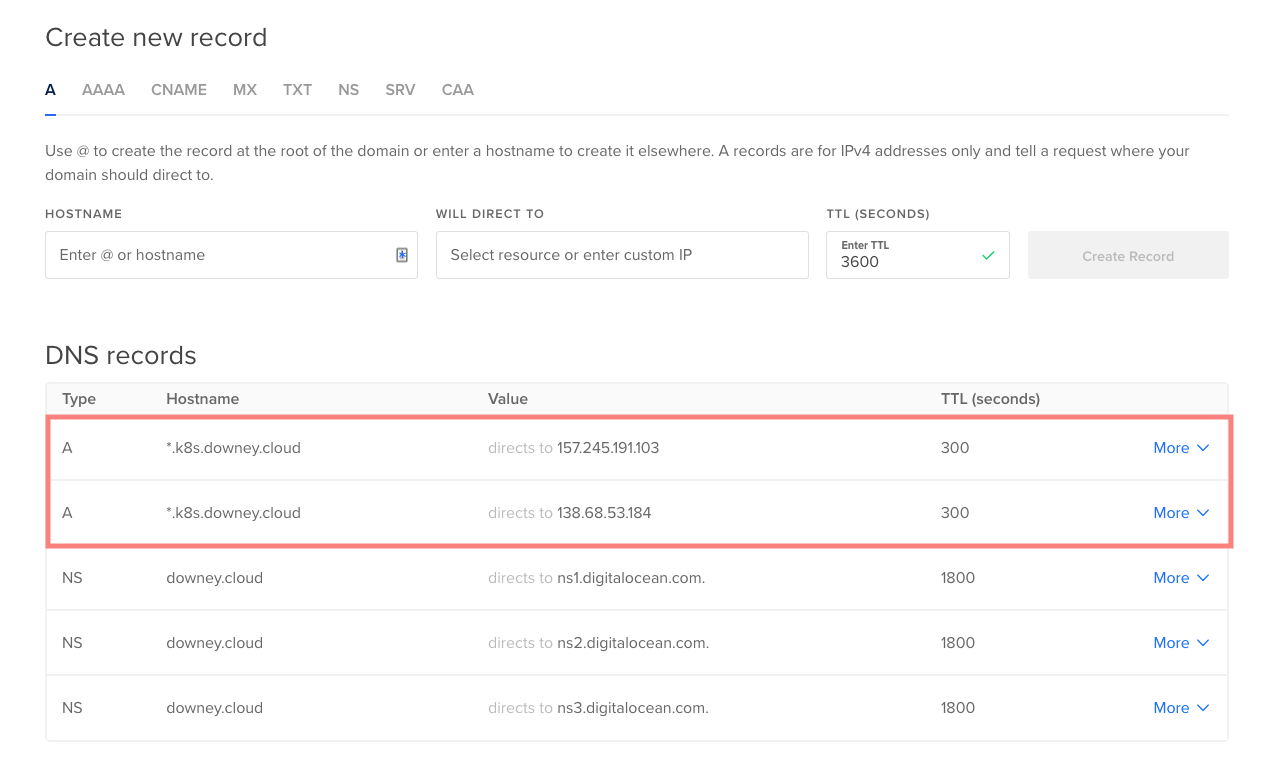Click the 'TTL (SECONDS)' label above the input
Screen dimensions: 1269x776
(x=878, y=214)
